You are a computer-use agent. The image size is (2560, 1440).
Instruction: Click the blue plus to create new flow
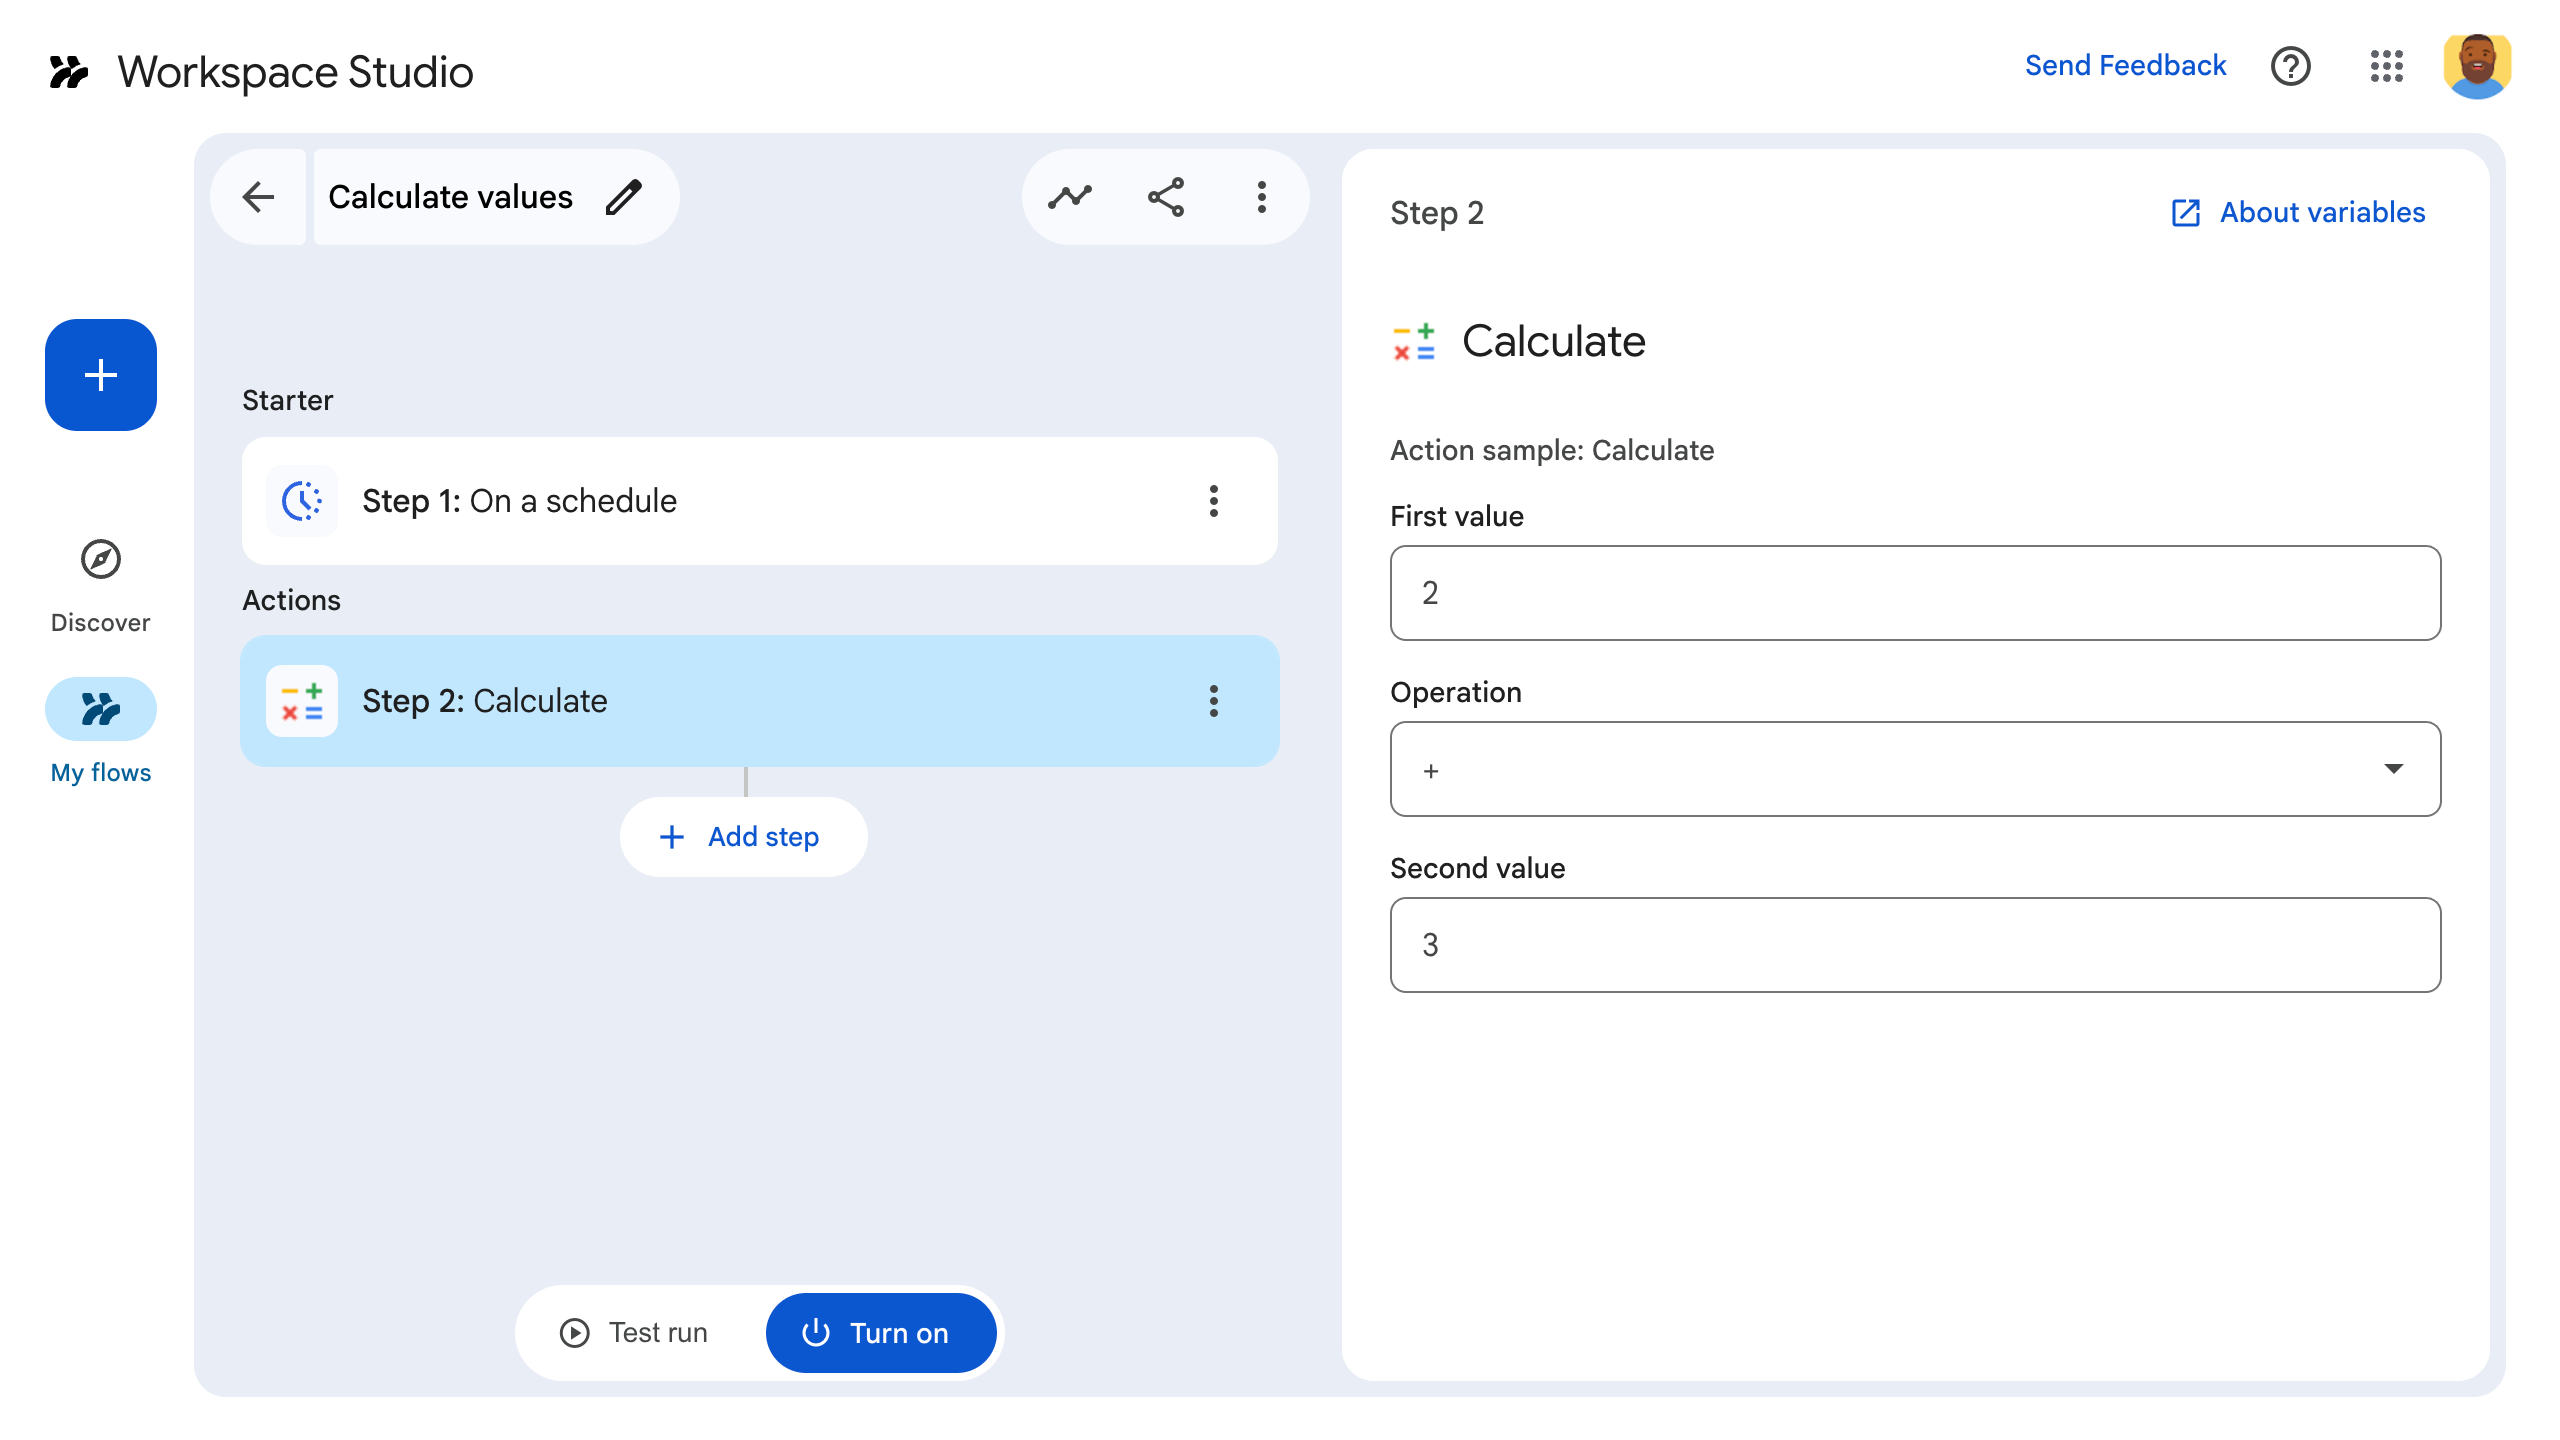point(100,375)
